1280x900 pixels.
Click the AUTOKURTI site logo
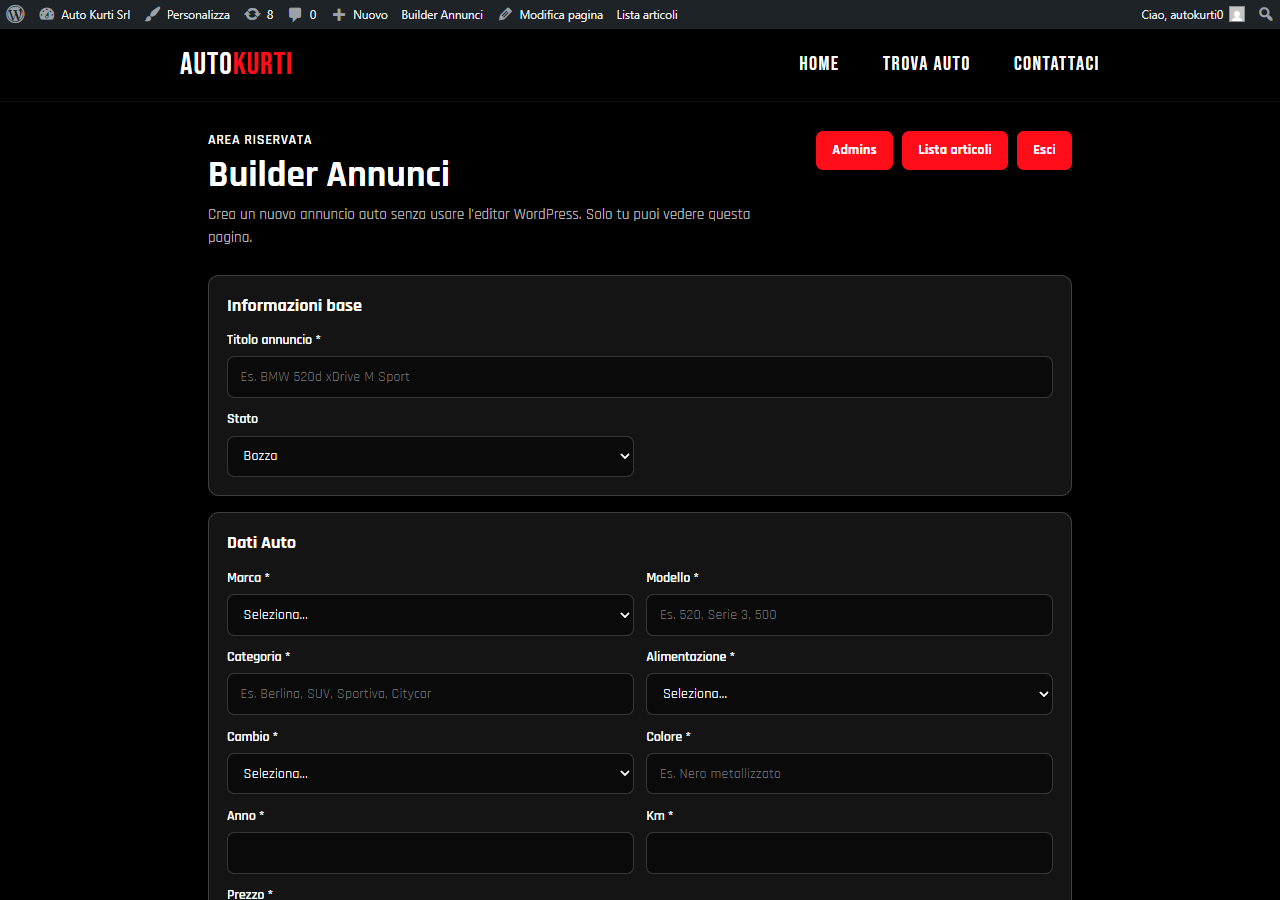point(236,64)
